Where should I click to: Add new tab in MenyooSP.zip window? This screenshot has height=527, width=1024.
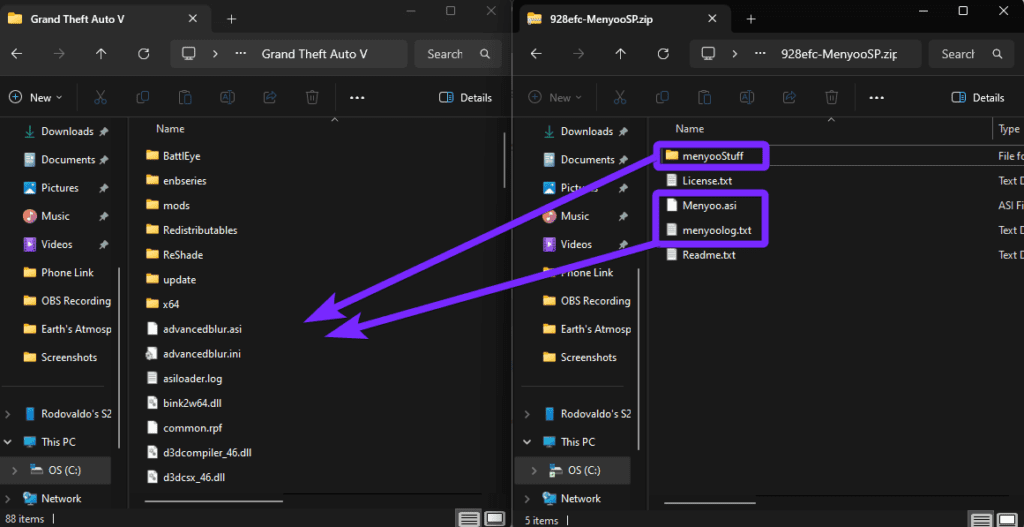pos(751,19)
